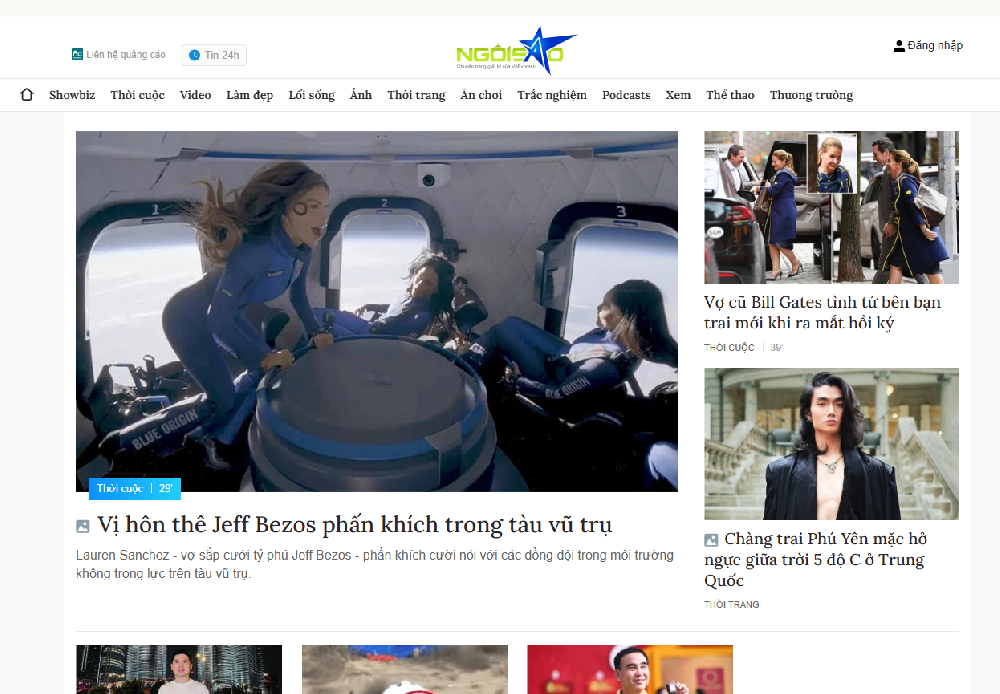Open the Thể thao section
The image size is (1000, 694).
[730, 95]
